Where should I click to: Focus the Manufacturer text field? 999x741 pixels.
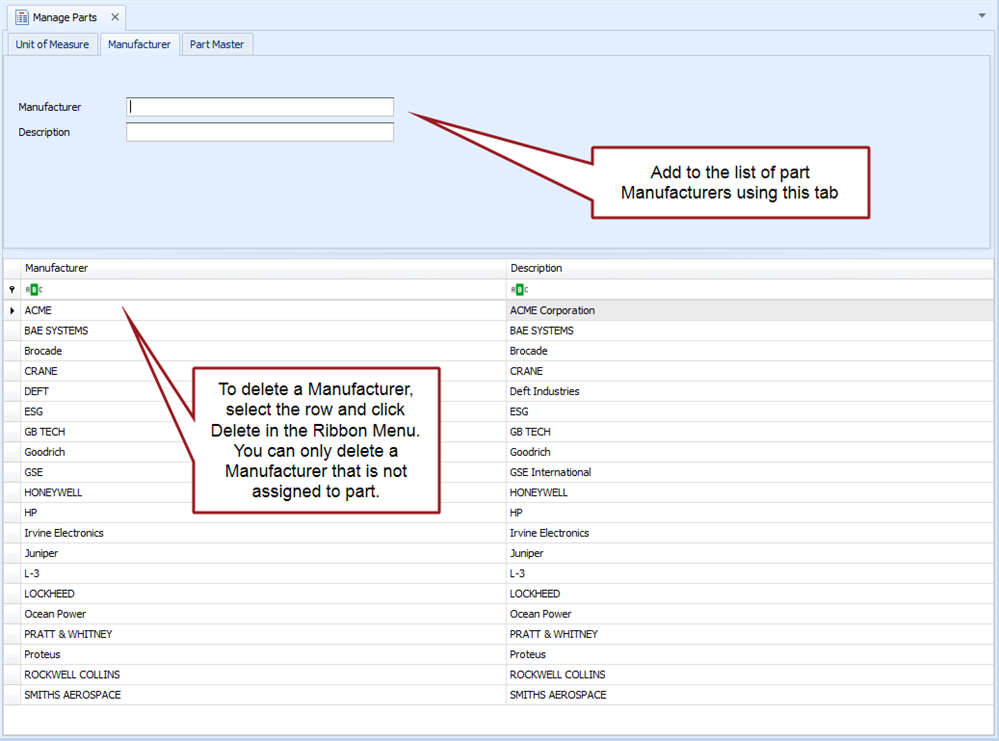tap(260, 107)
